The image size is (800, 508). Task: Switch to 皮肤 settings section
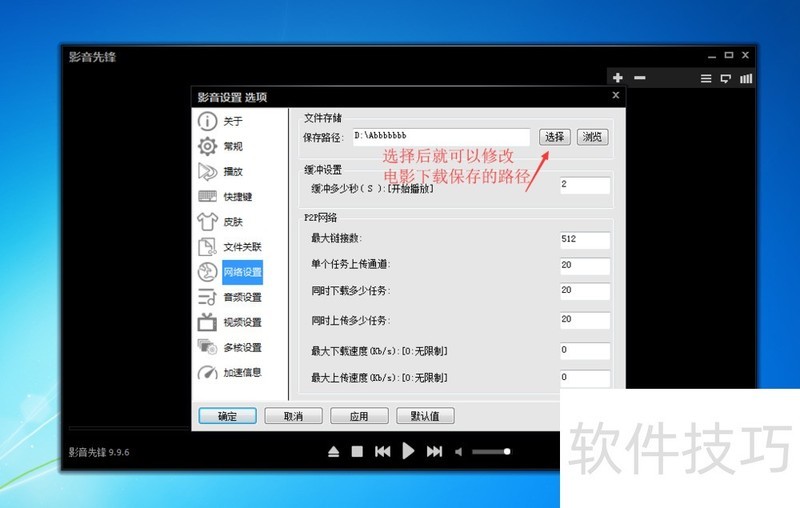(233, 222)
